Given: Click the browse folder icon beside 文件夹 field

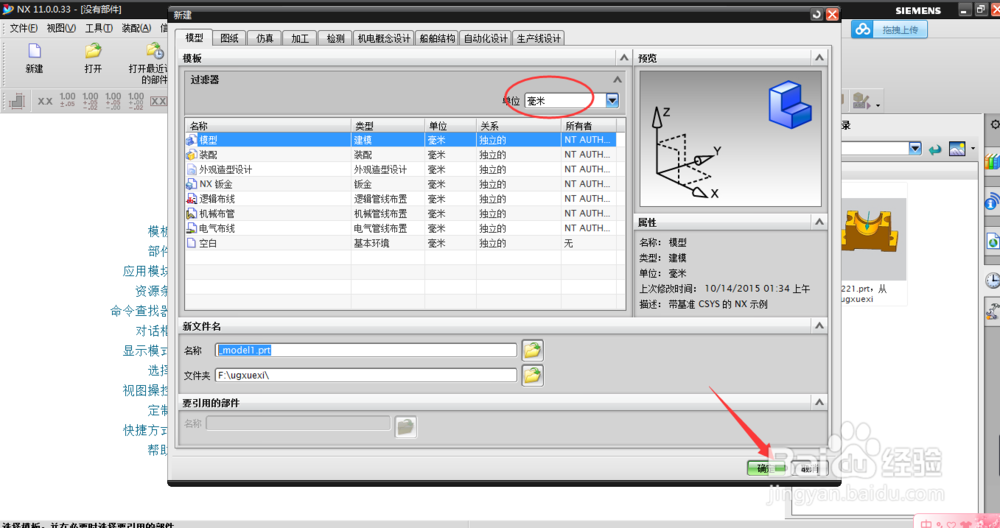Looking at the screenshot, I should (533, 375).
